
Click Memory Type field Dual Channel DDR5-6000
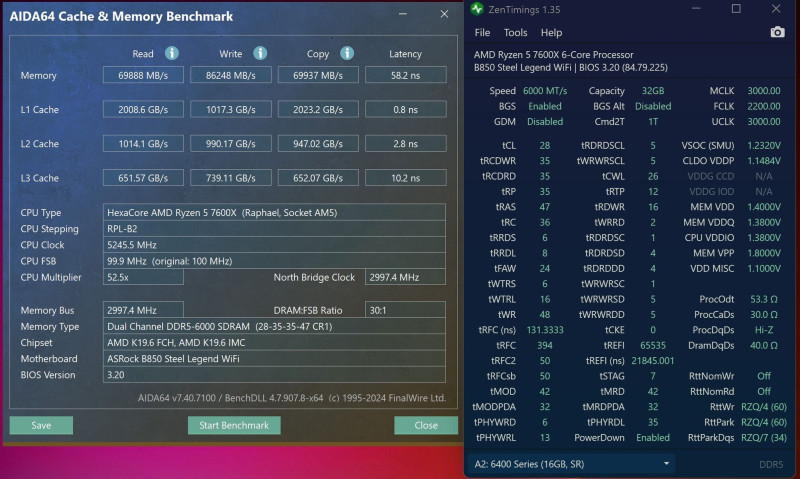(x=274, y=326)
